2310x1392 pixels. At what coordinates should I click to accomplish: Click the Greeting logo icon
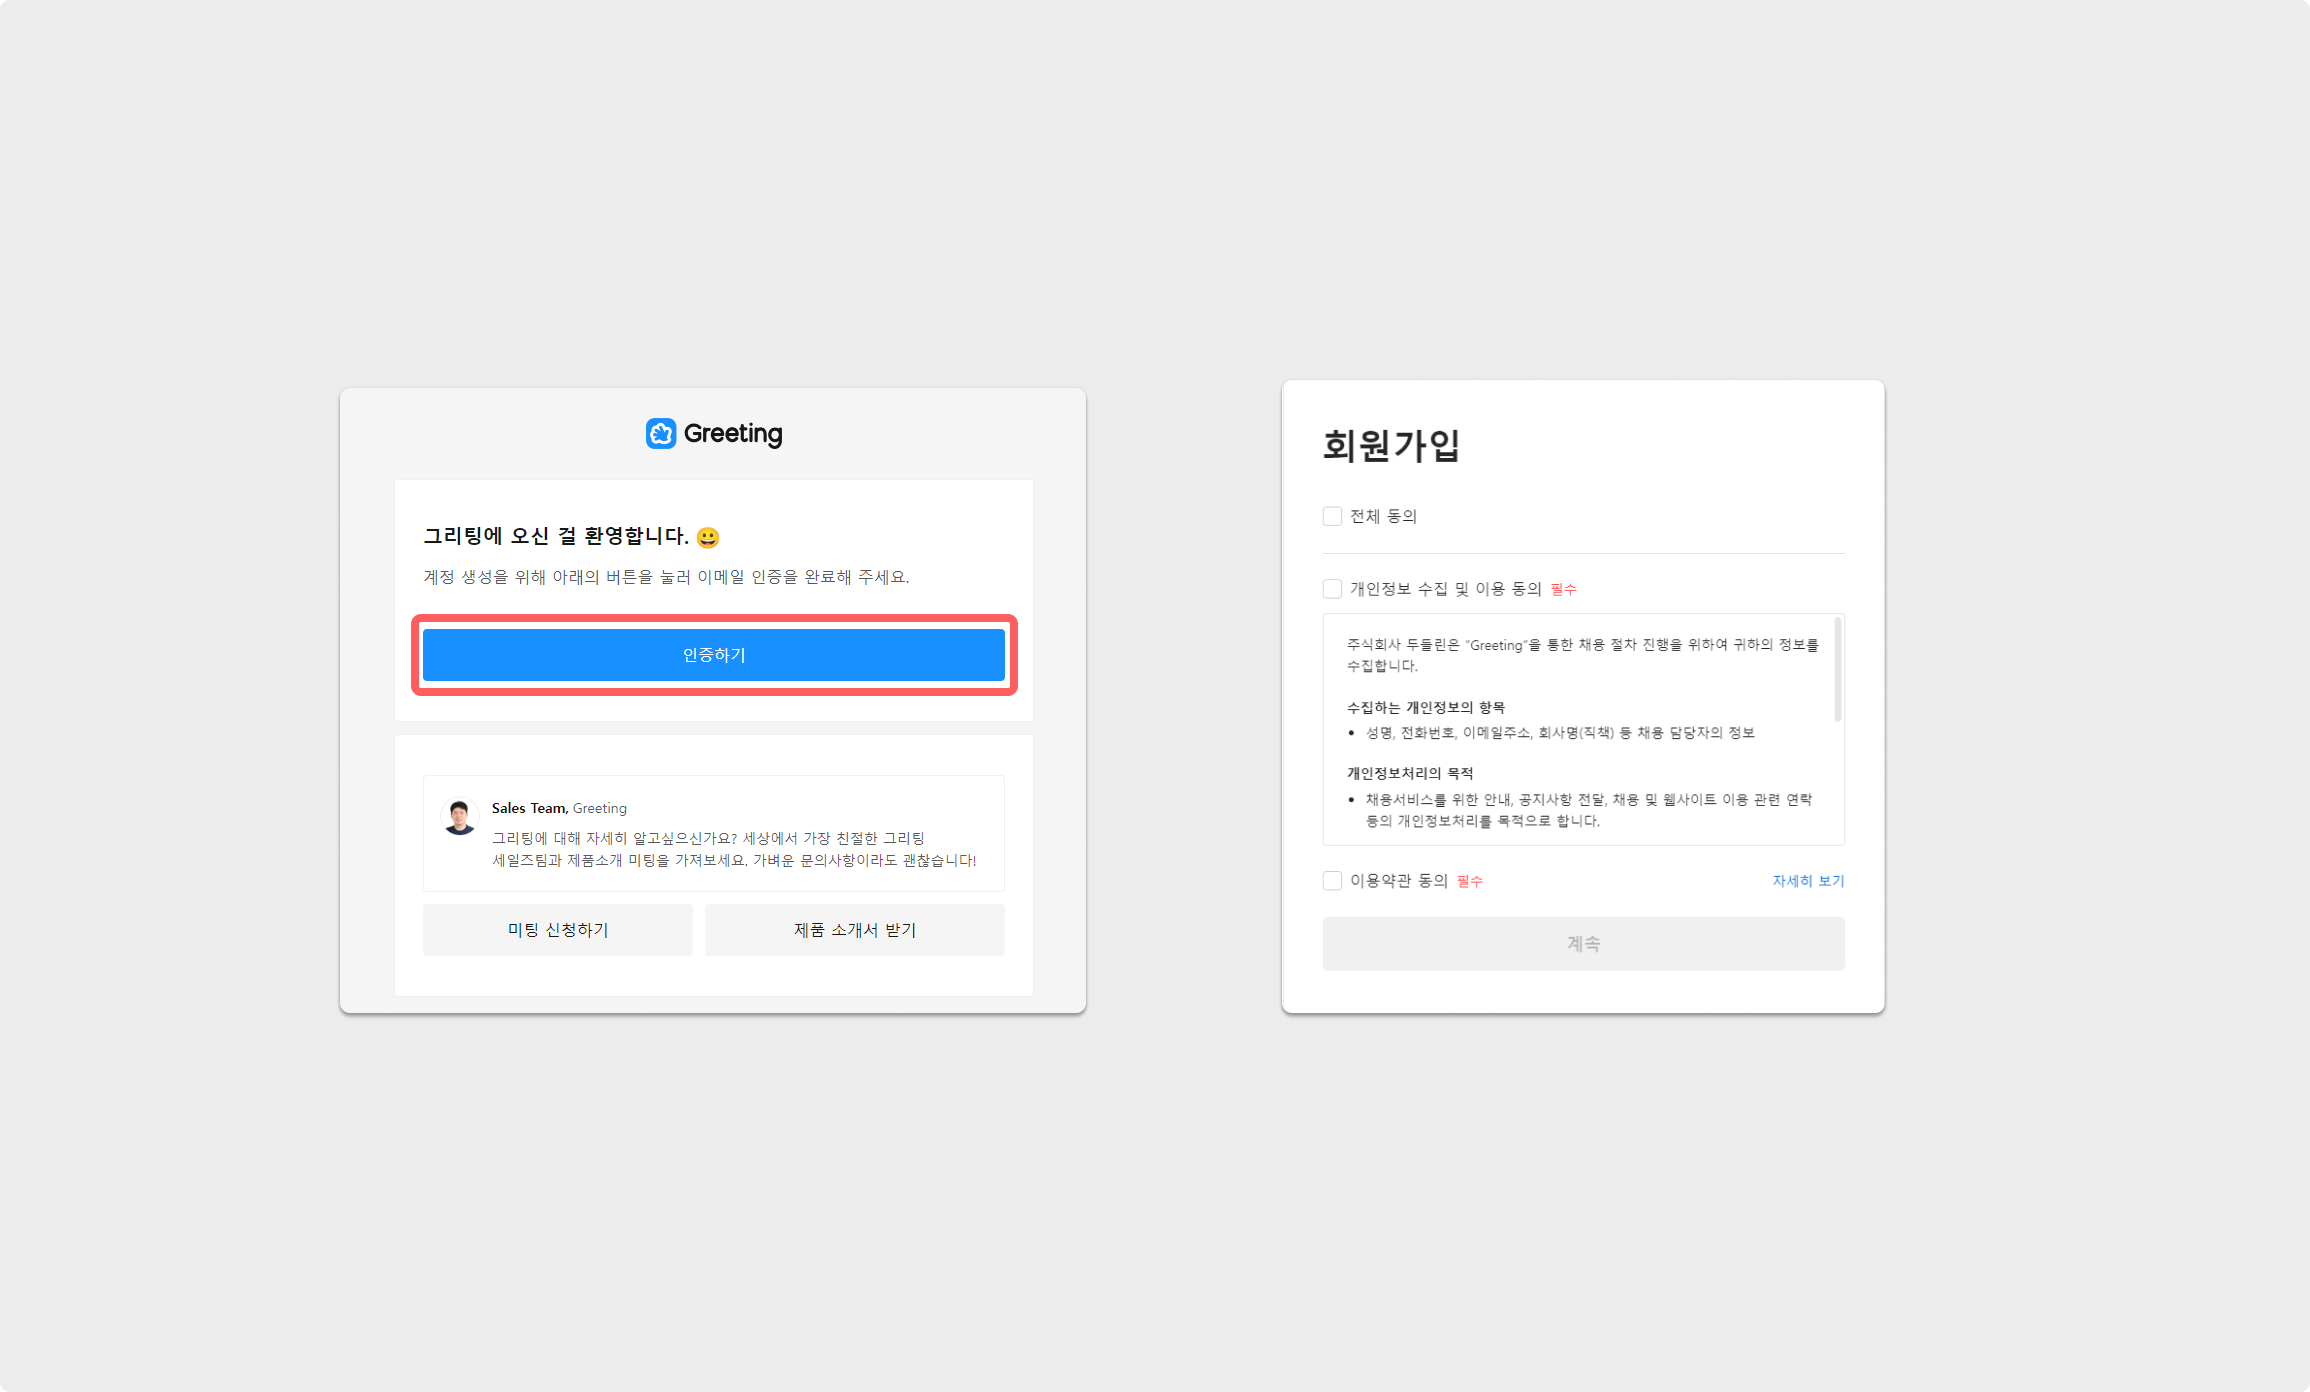pyautogui.click(x=661, y=434)
